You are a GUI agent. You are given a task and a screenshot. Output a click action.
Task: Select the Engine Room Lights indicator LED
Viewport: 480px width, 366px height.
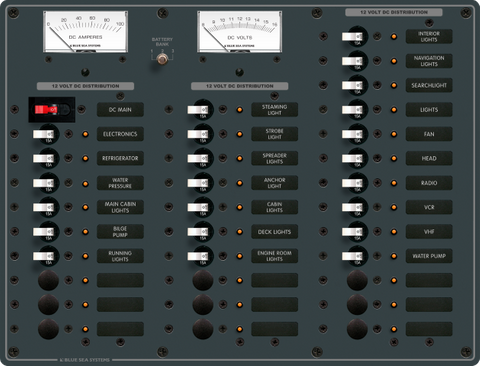tap(240, 256)
